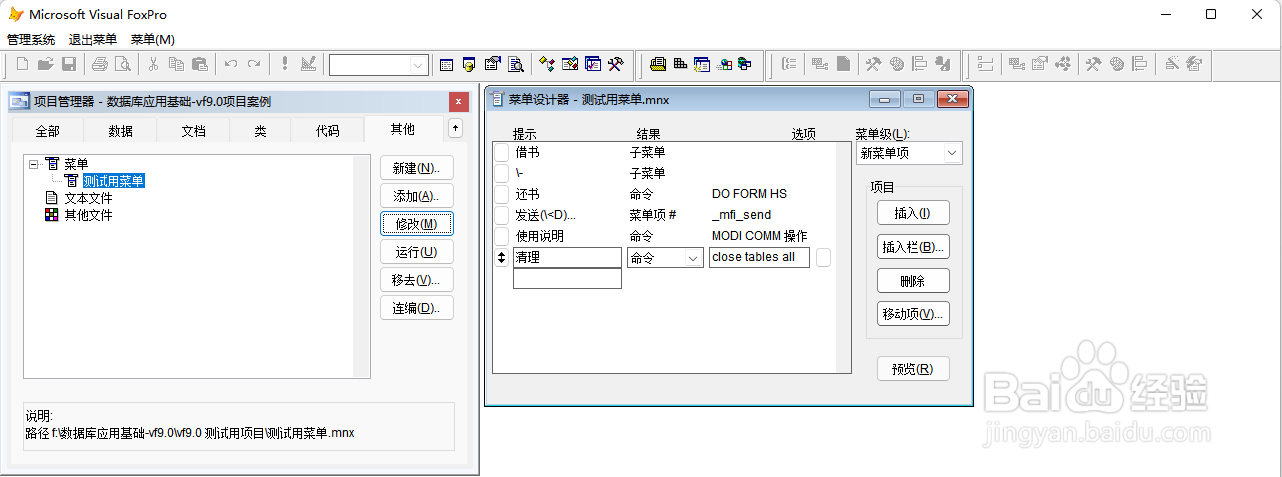This screenshot has height=477, width=1282.
Task: Open the Properties window icon
Action: pos(492,64)
